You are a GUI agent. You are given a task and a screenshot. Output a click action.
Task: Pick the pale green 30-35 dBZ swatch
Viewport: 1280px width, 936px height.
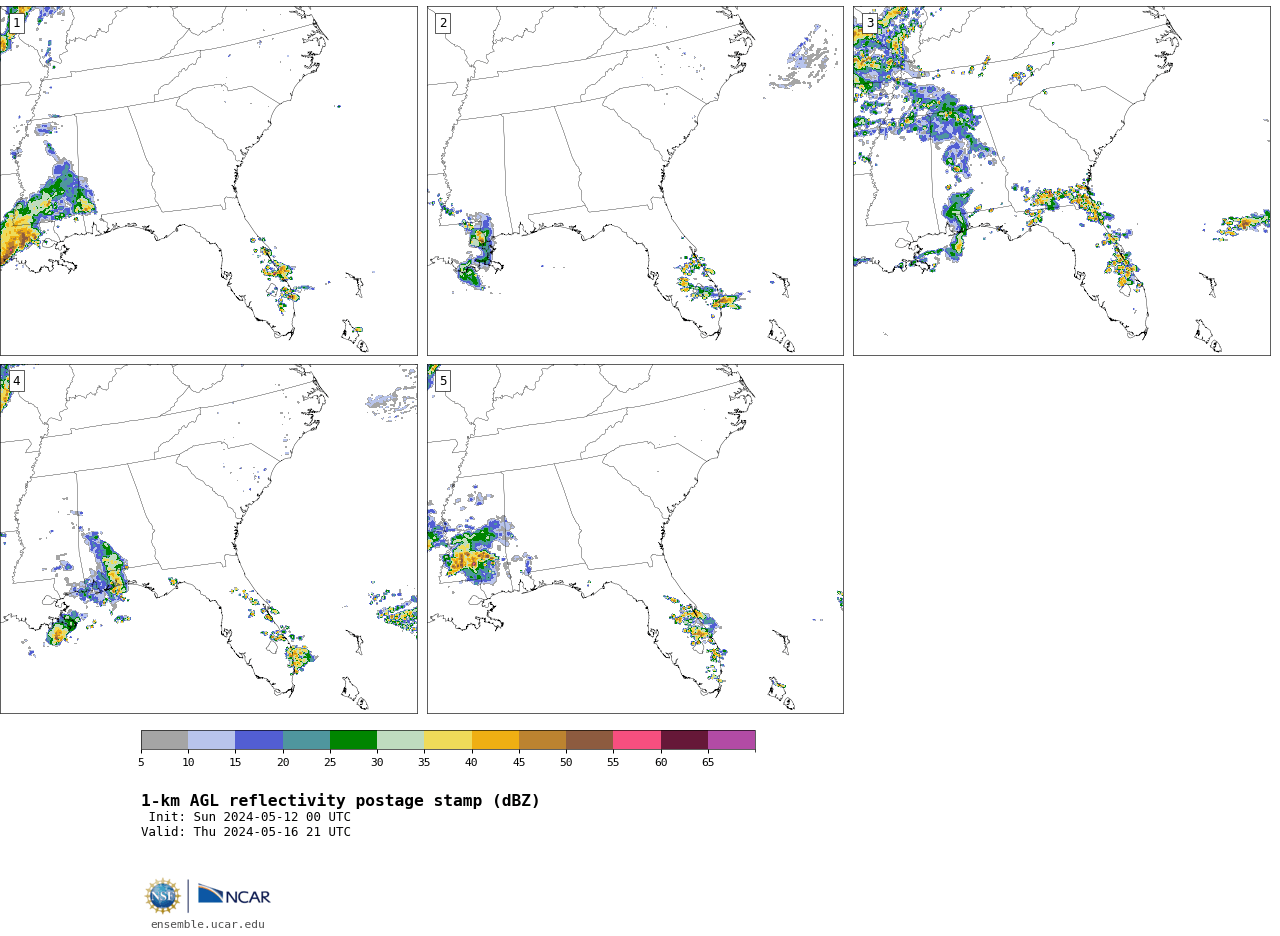[401, 740]
